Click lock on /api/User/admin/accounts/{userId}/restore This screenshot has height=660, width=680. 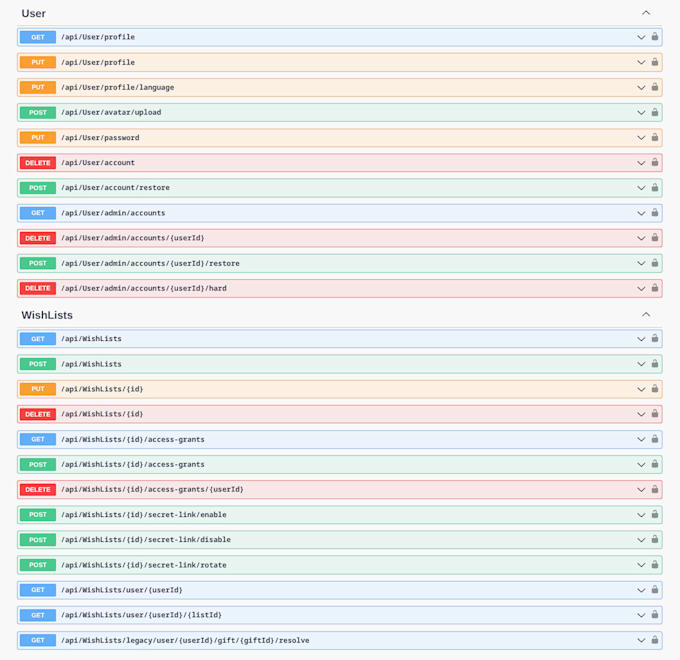pyautogui.click(x=654, y=263)
